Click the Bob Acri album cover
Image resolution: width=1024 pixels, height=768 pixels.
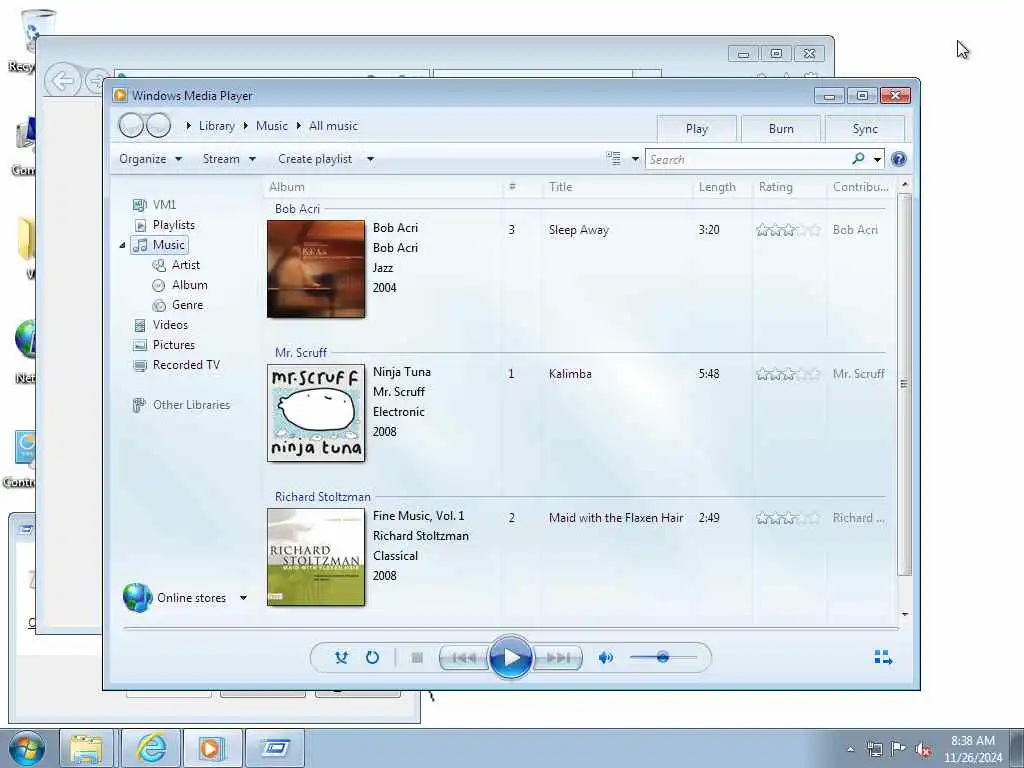click(316, 269)
